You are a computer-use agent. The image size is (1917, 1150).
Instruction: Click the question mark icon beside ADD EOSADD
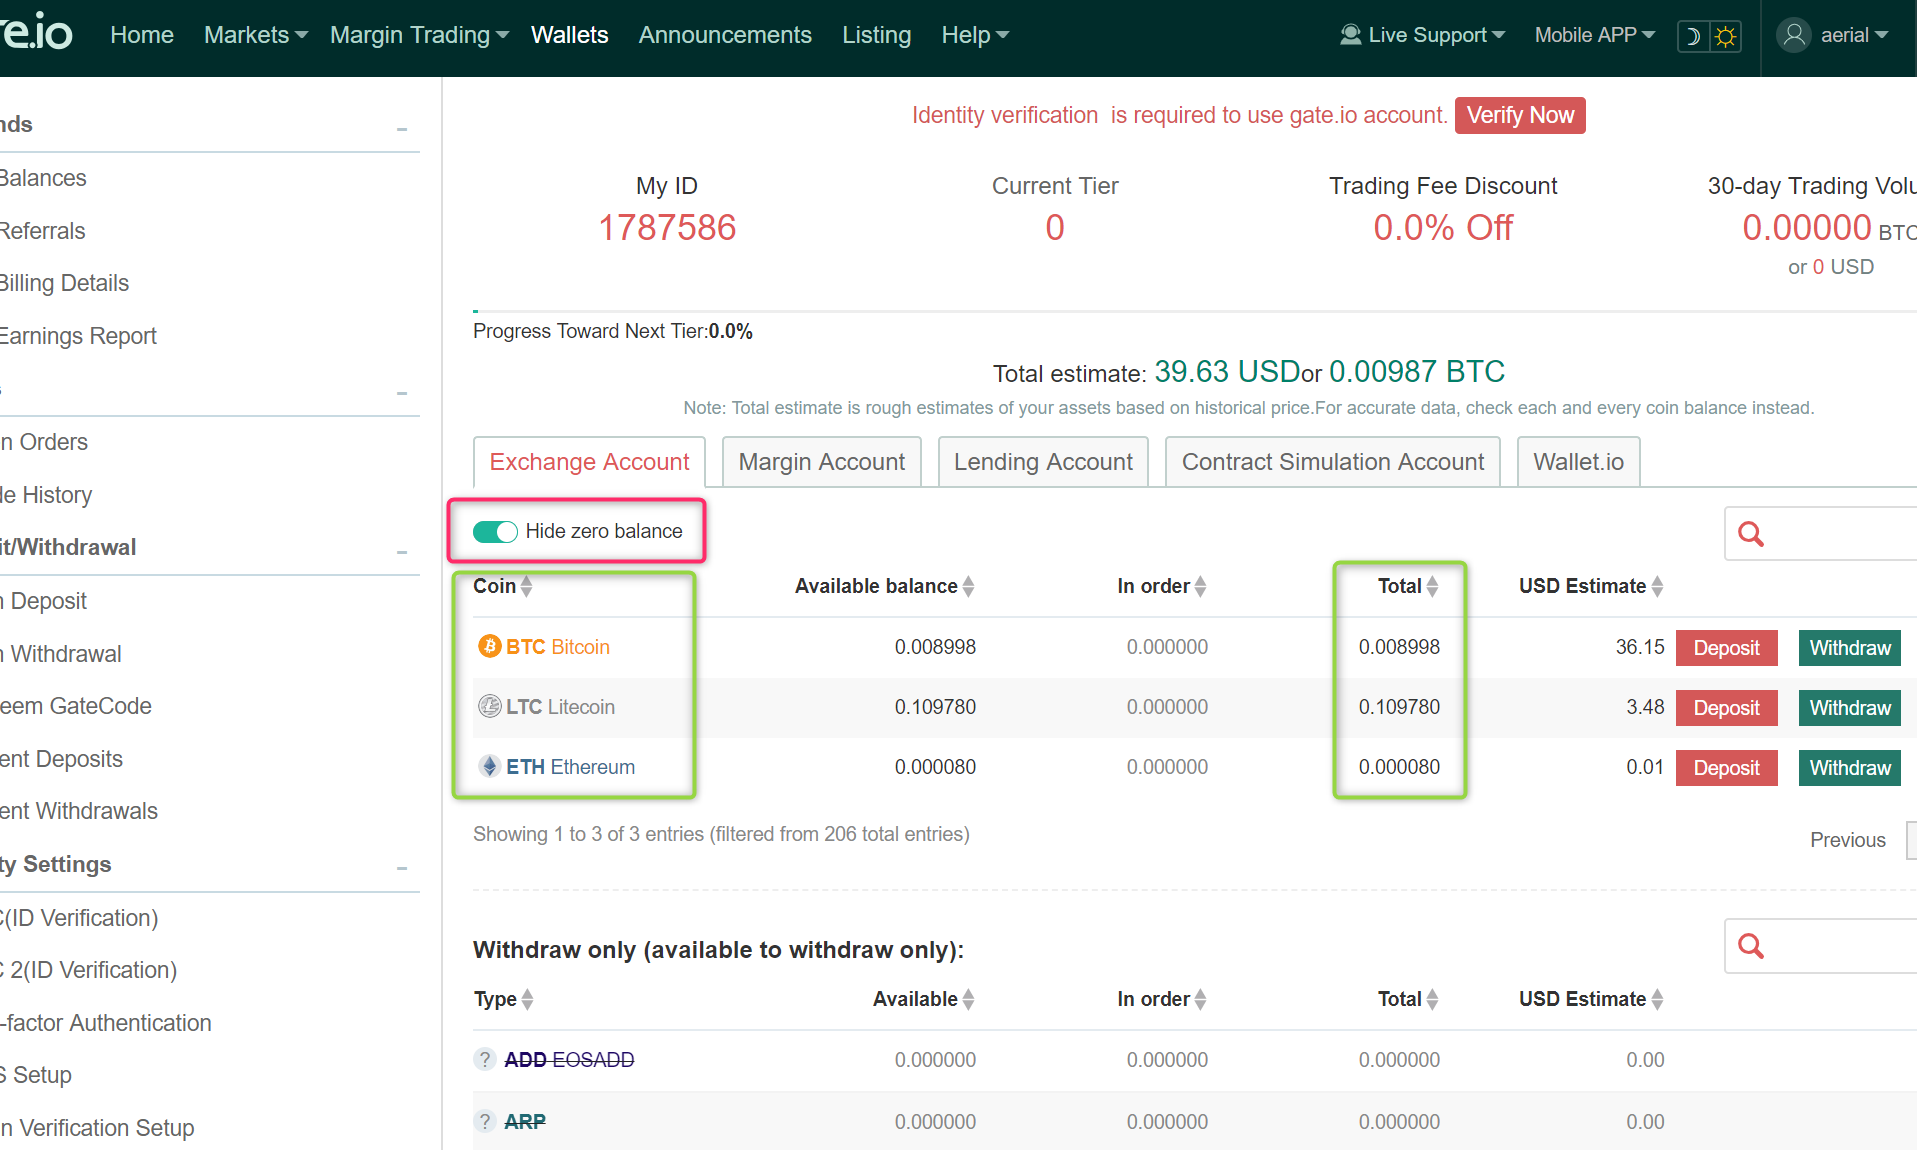tap(485, 1060)
